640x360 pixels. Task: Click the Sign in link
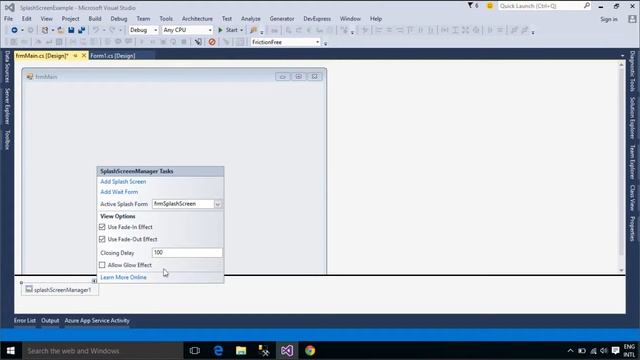pos(609,19)
